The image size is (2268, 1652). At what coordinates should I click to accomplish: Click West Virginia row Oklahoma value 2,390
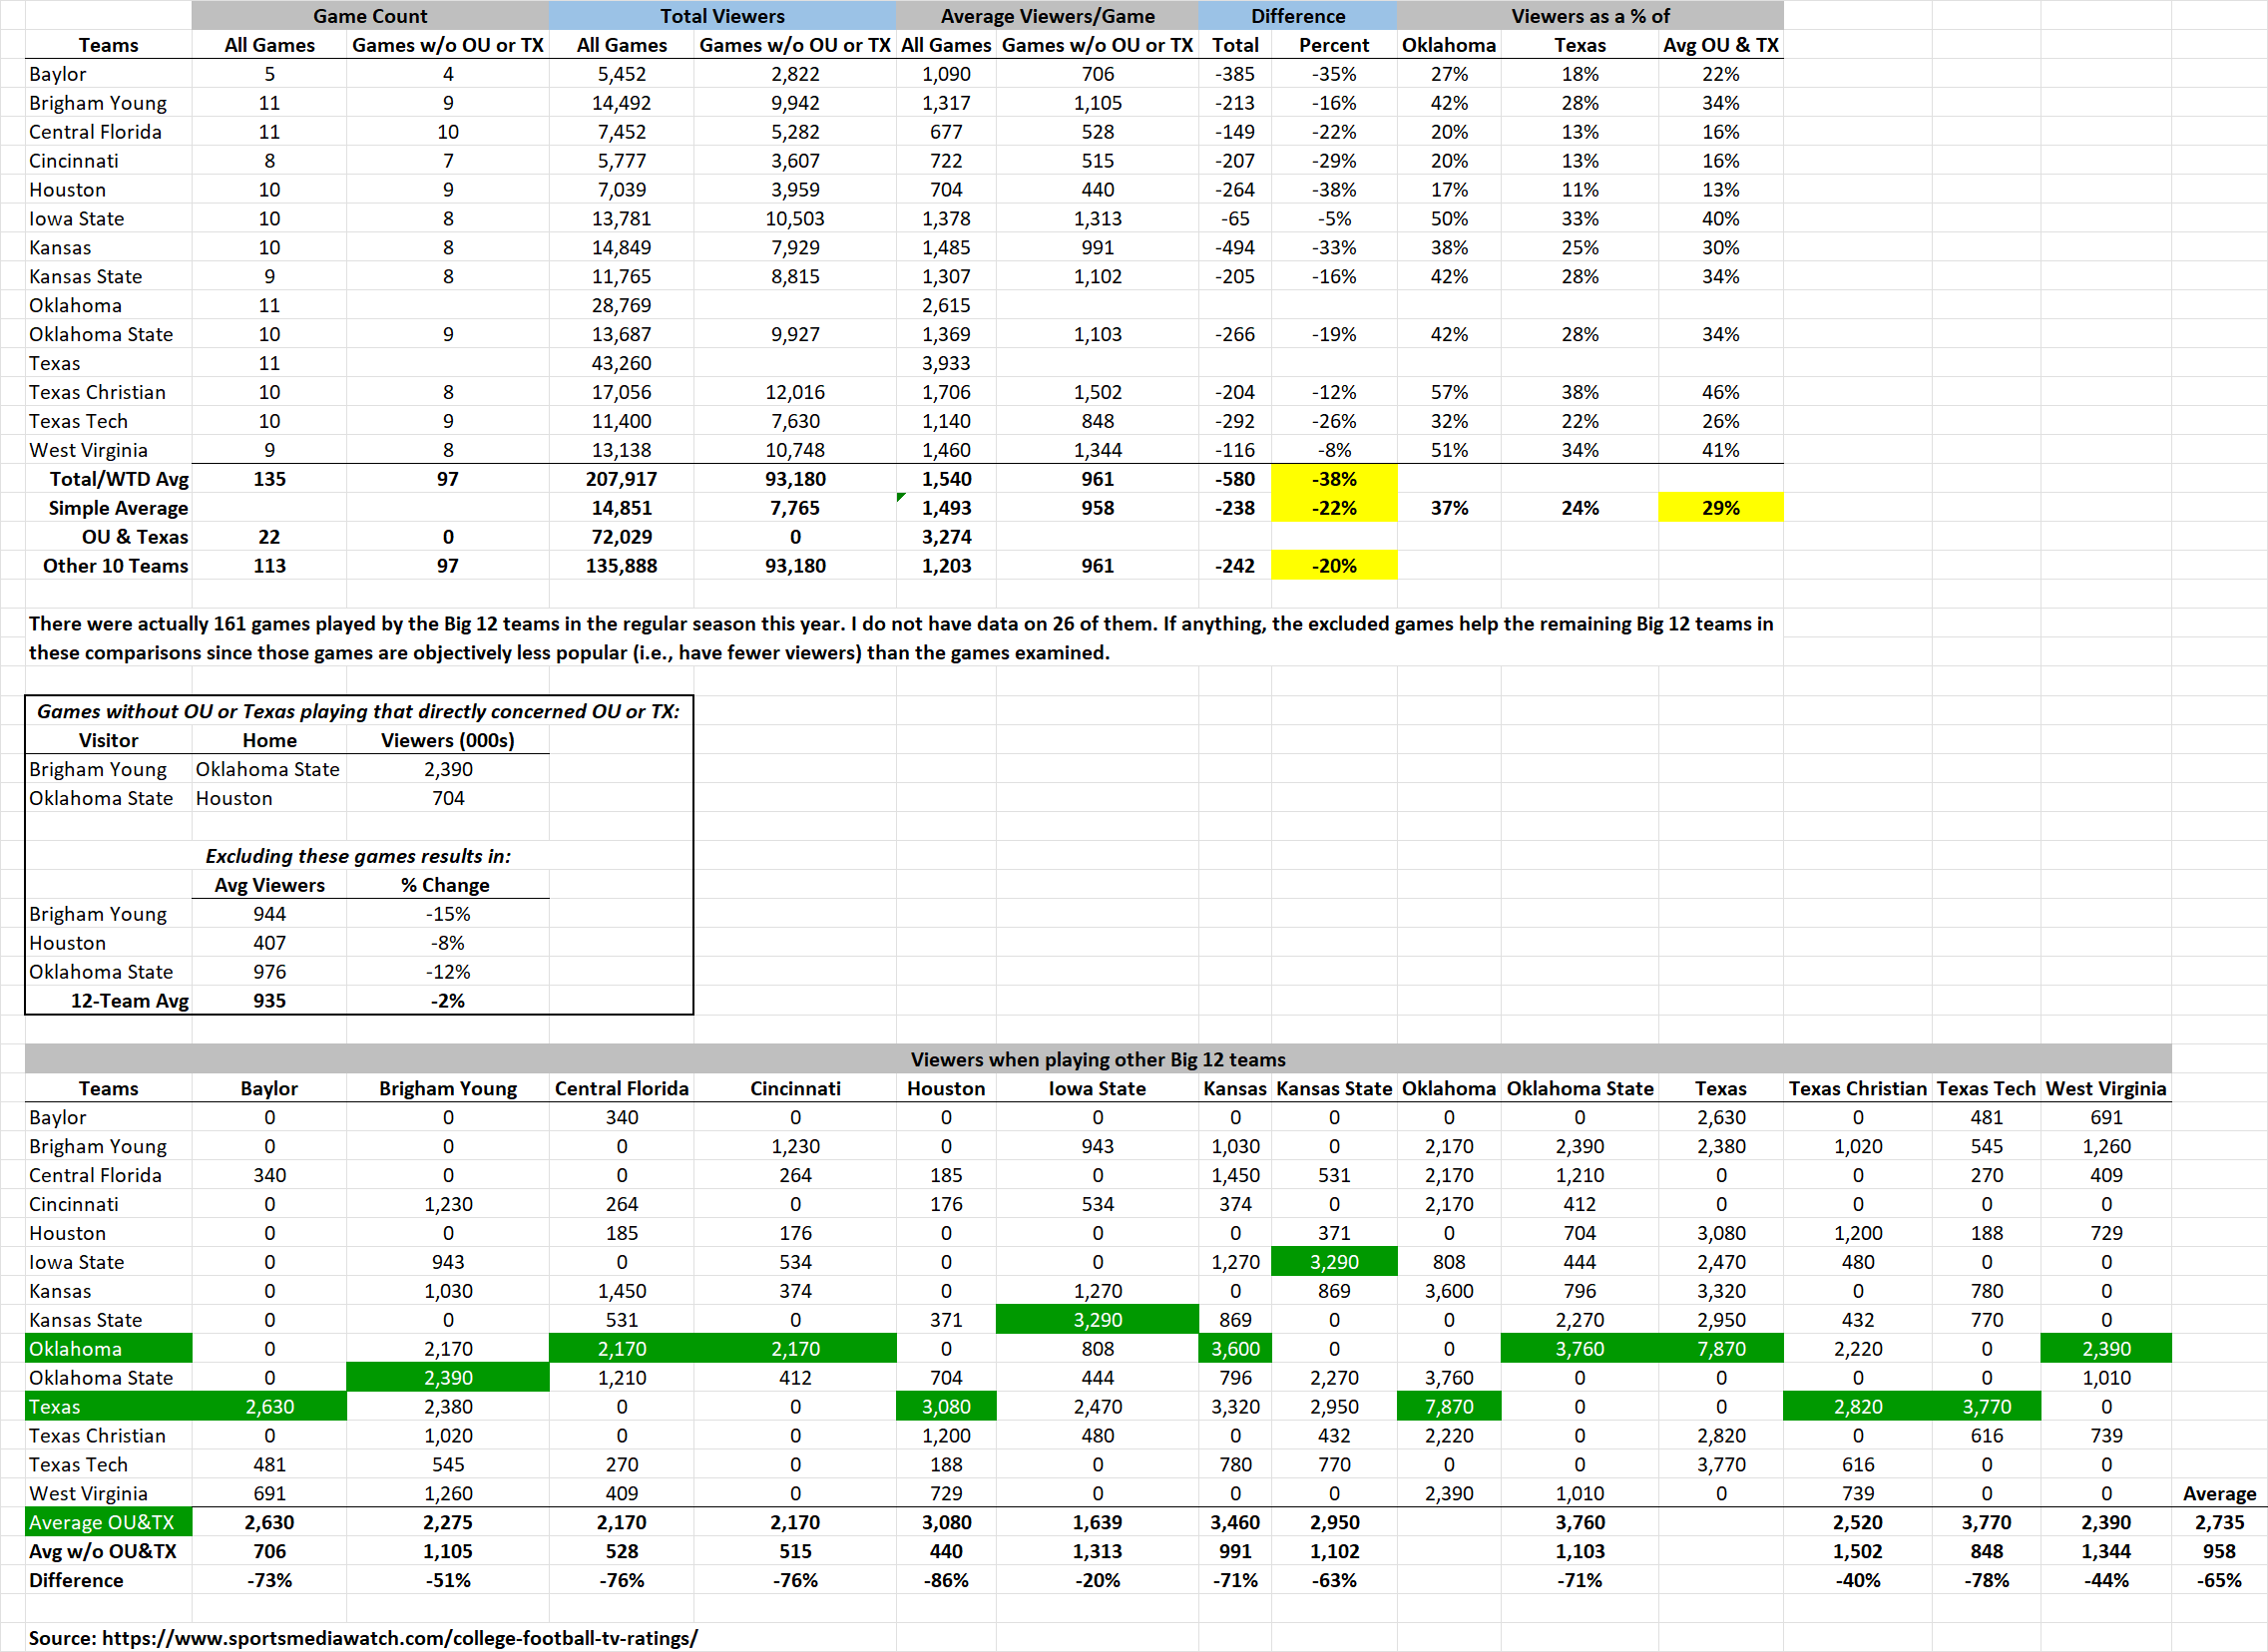click(1449, 1493)
